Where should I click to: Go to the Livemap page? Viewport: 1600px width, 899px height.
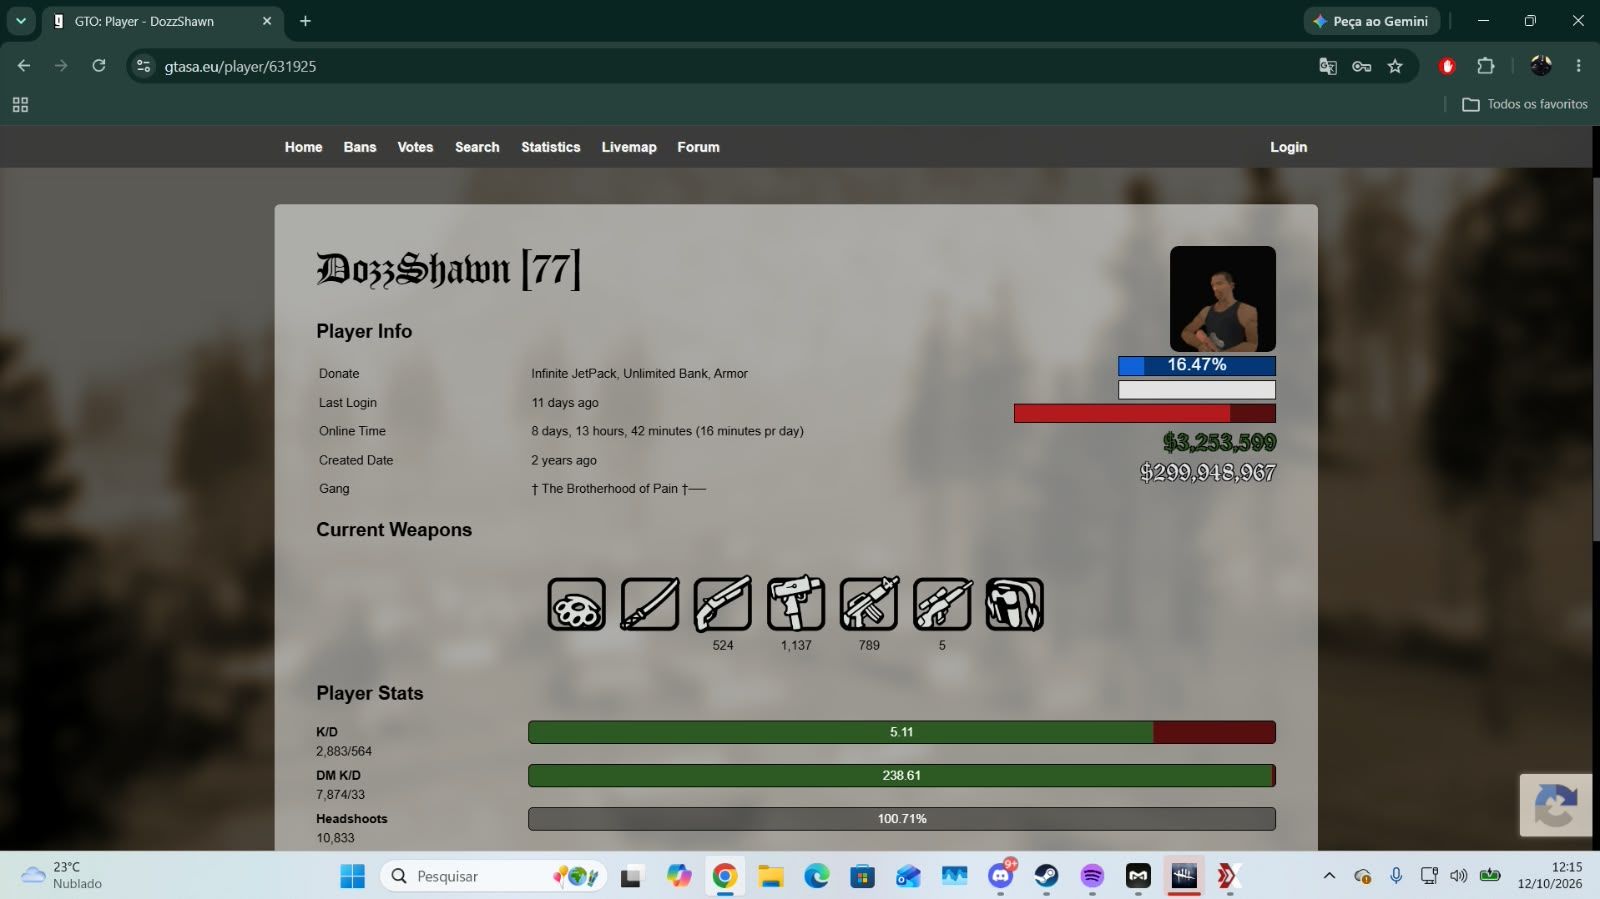(x=629, y=147)
